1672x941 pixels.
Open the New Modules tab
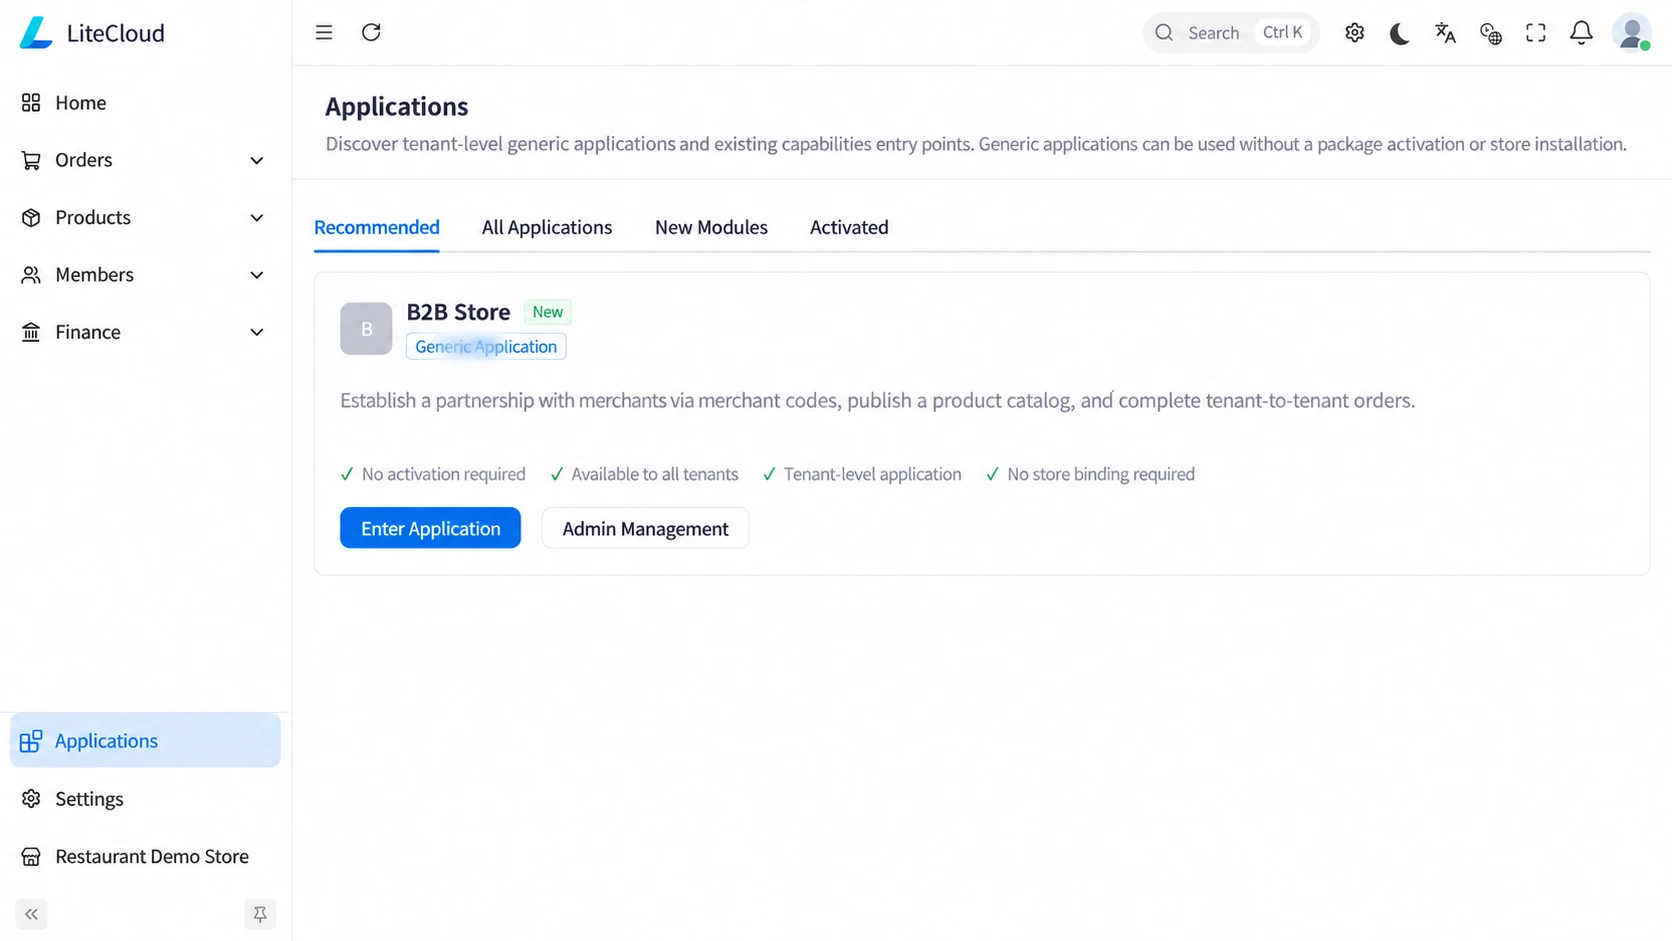tap(711, 227)
